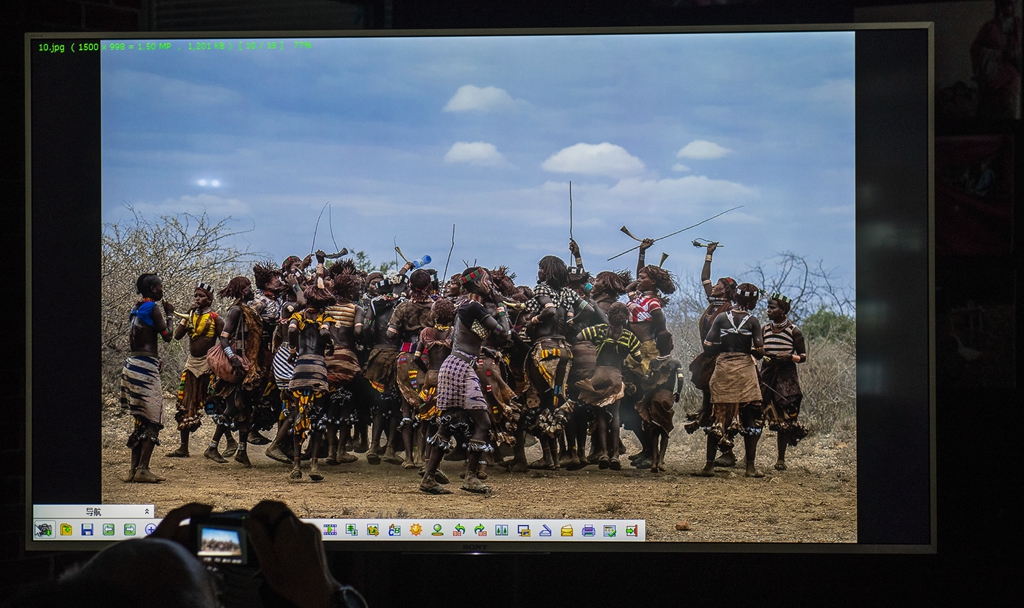Click the displayed tribal dance photo
Image resolution: width=1024 pixels, height=608 pixels.
click(x=478, y=287)
